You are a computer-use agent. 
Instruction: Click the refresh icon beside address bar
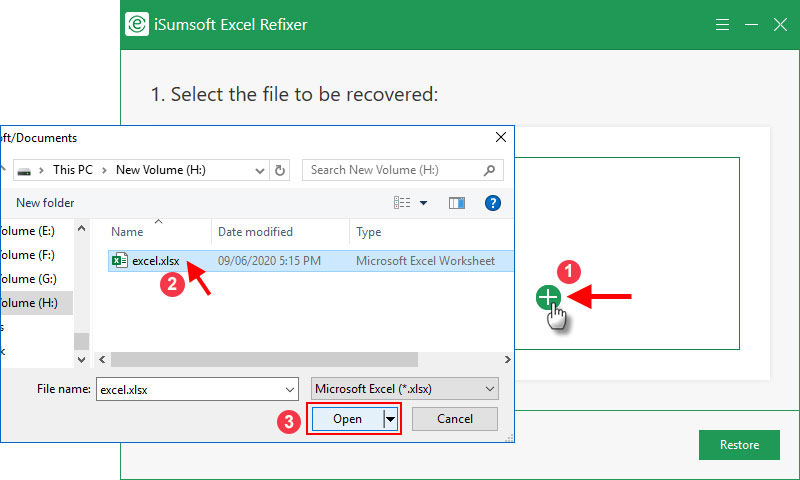pos(280,170)
